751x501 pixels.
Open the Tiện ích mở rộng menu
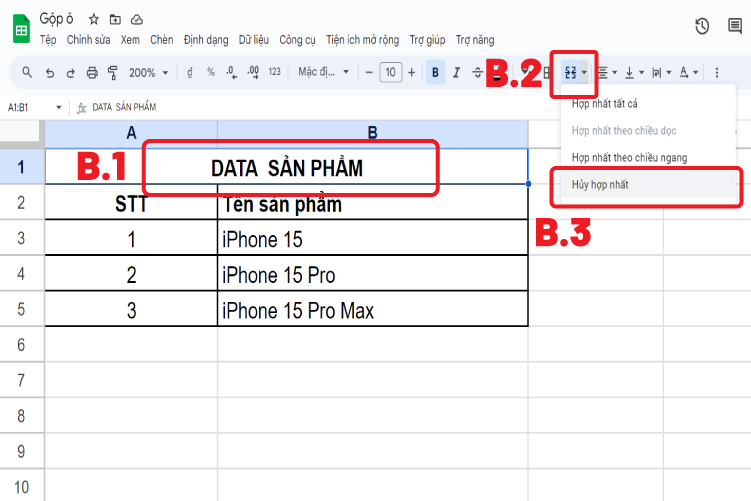point(363,40)
